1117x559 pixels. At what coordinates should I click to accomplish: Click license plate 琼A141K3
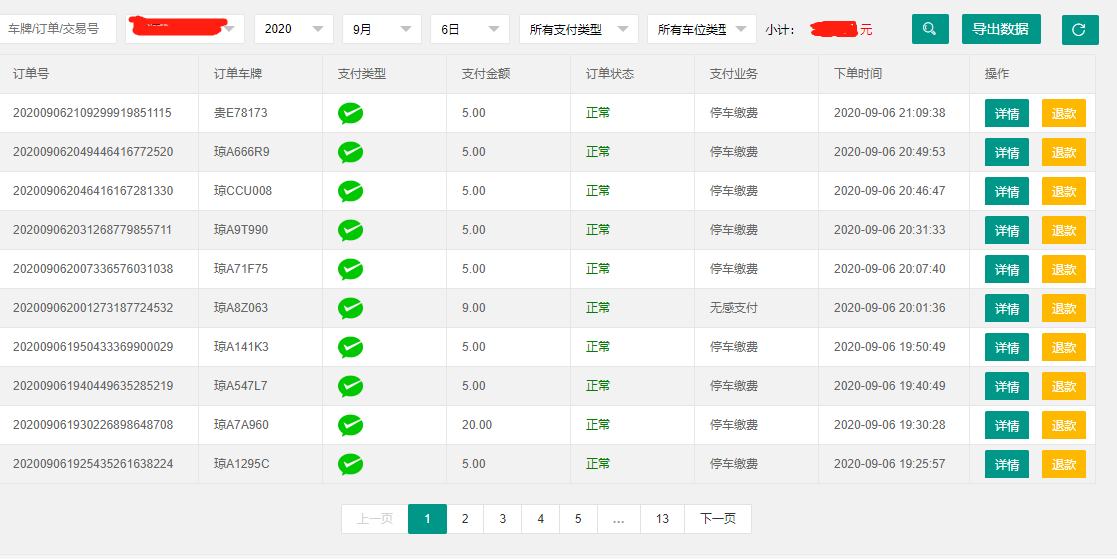click(241, 348)
